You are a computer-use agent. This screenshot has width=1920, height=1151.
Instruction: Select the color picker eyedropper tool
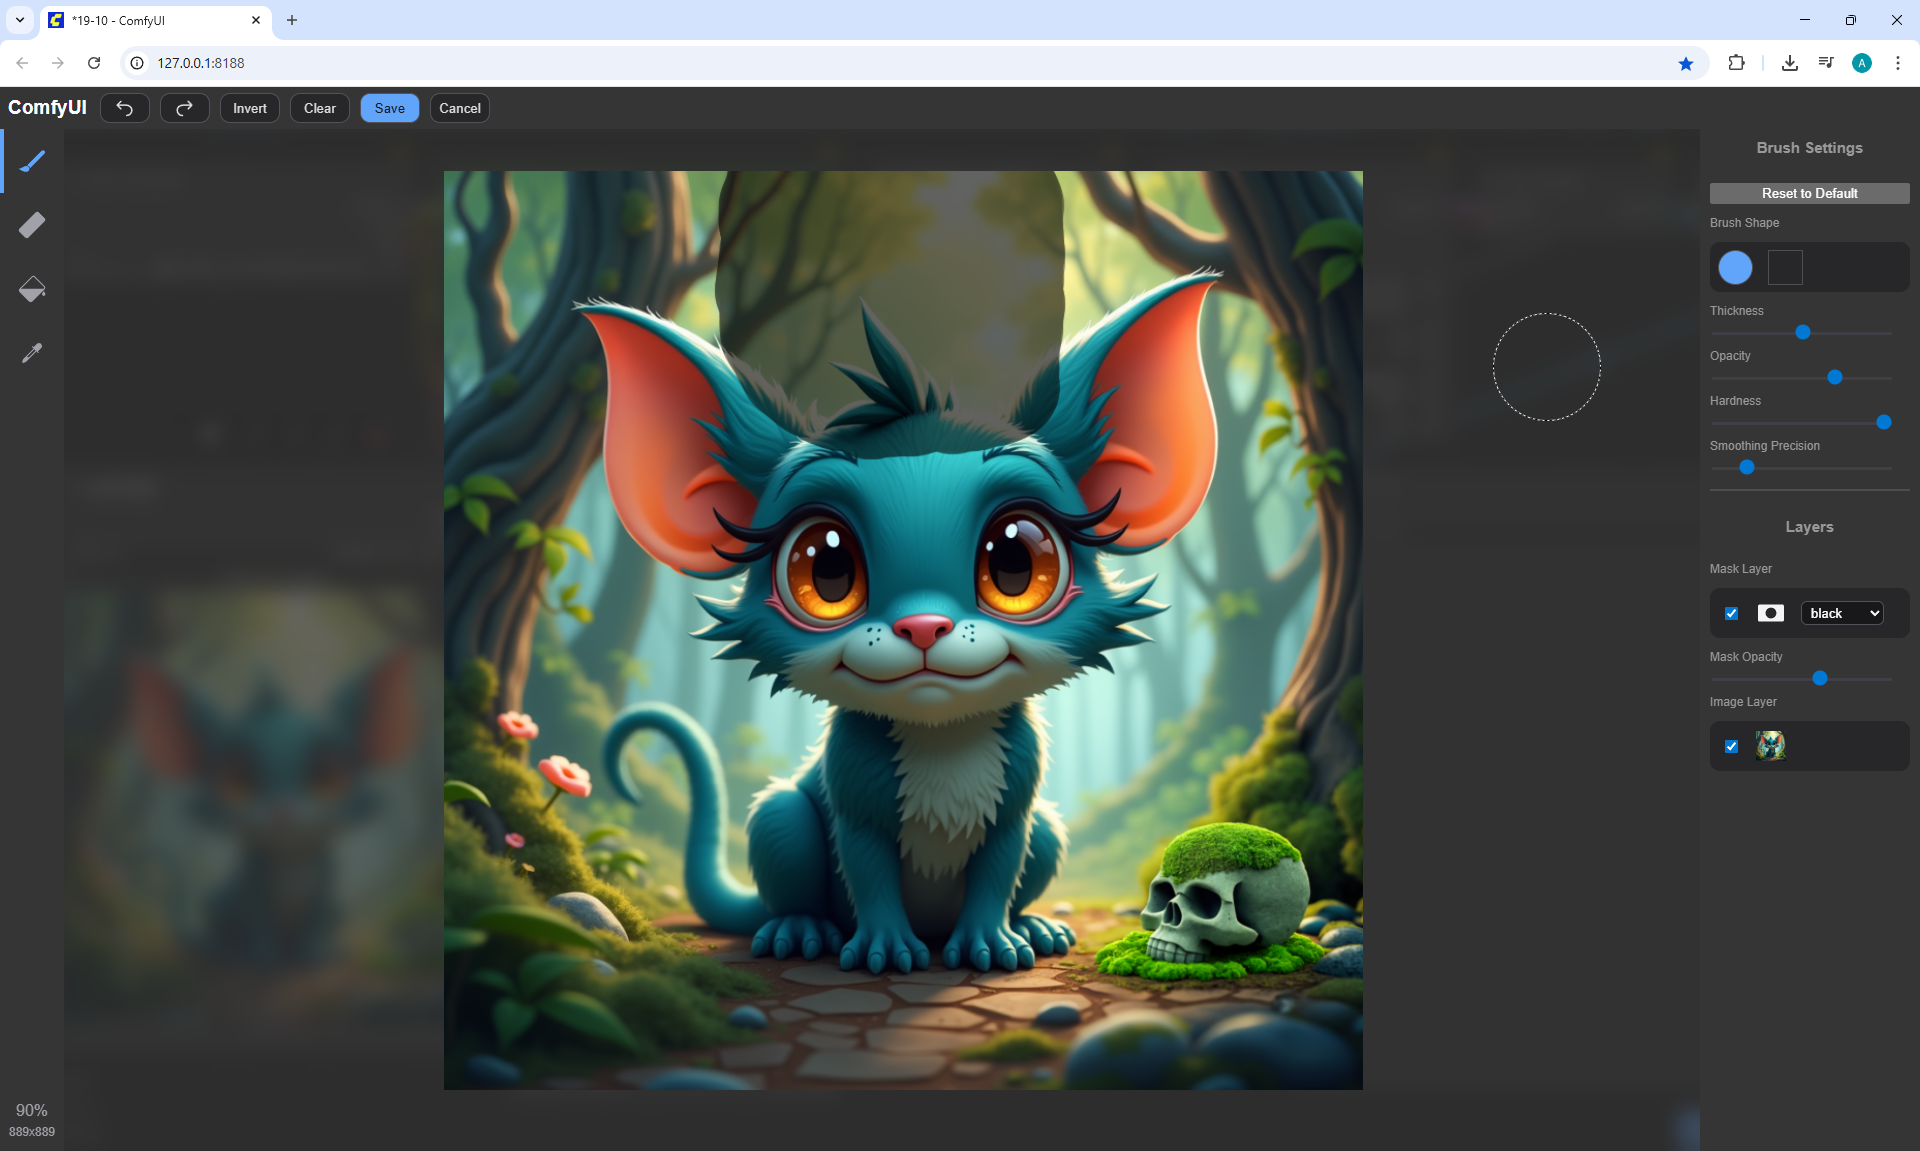point(32,353)
